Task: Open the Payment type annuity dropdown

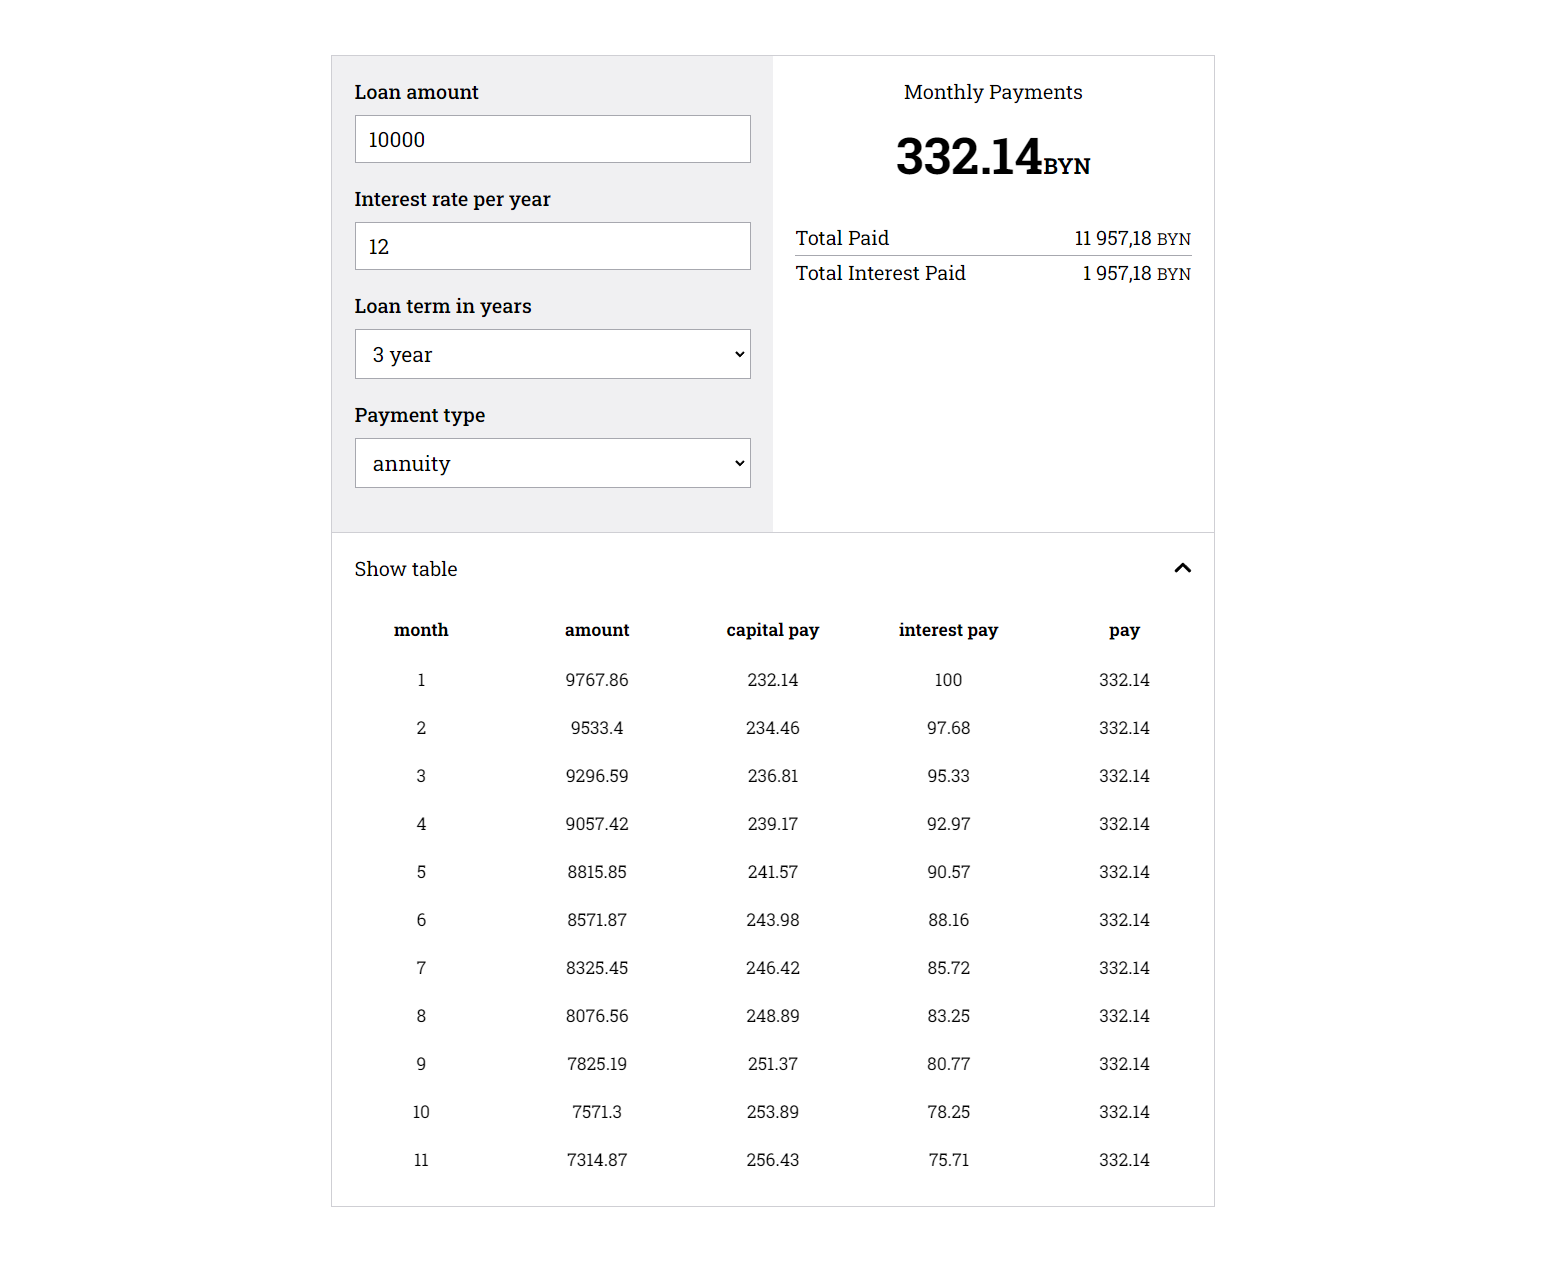Action: click(x=552, y=463)
